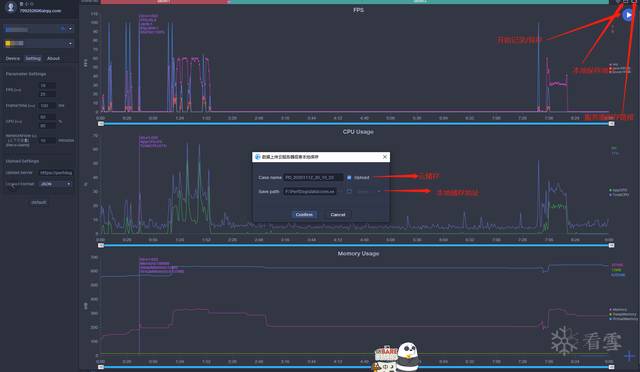Click the right handle of CPU Usage slider
Image resolution: width=640 pixels, height=372 pixels.
pos(611,245)
